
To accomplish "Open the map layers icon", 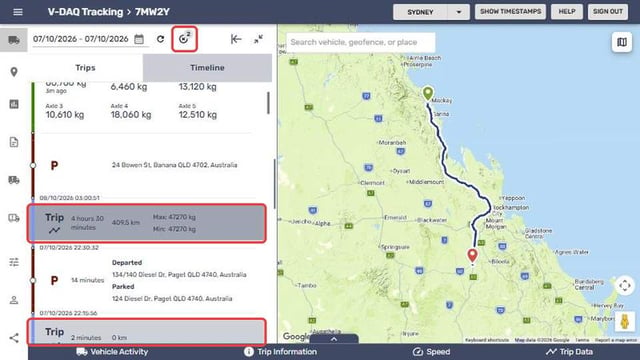I will pyautogui.click(x=622, y=42).
